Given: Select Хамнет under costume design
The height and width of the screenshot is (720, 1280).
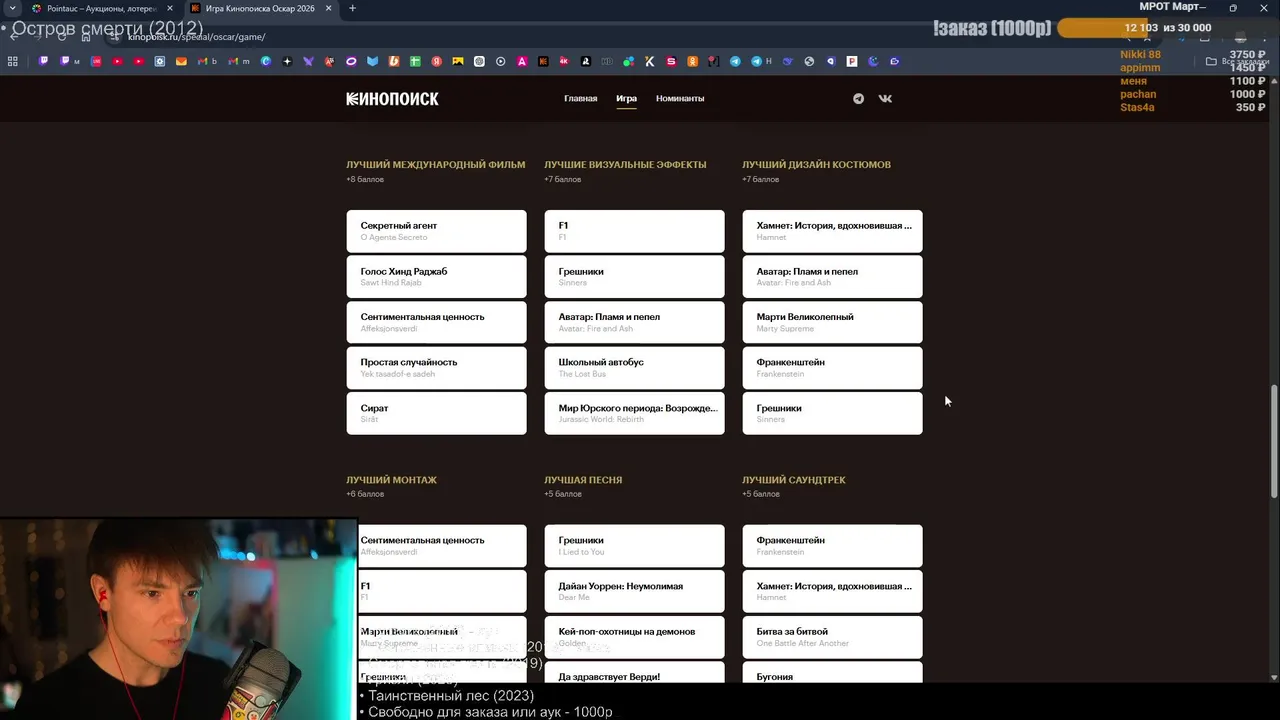Looking at the screenshot, I should point(832,231).
